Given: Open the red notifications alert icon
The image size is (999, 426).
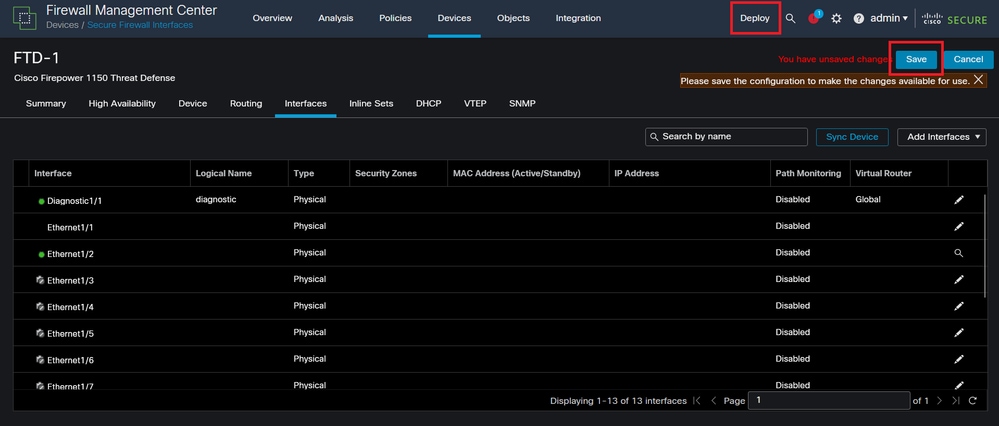Looking at the screenshot, I should tap(814, 18).
